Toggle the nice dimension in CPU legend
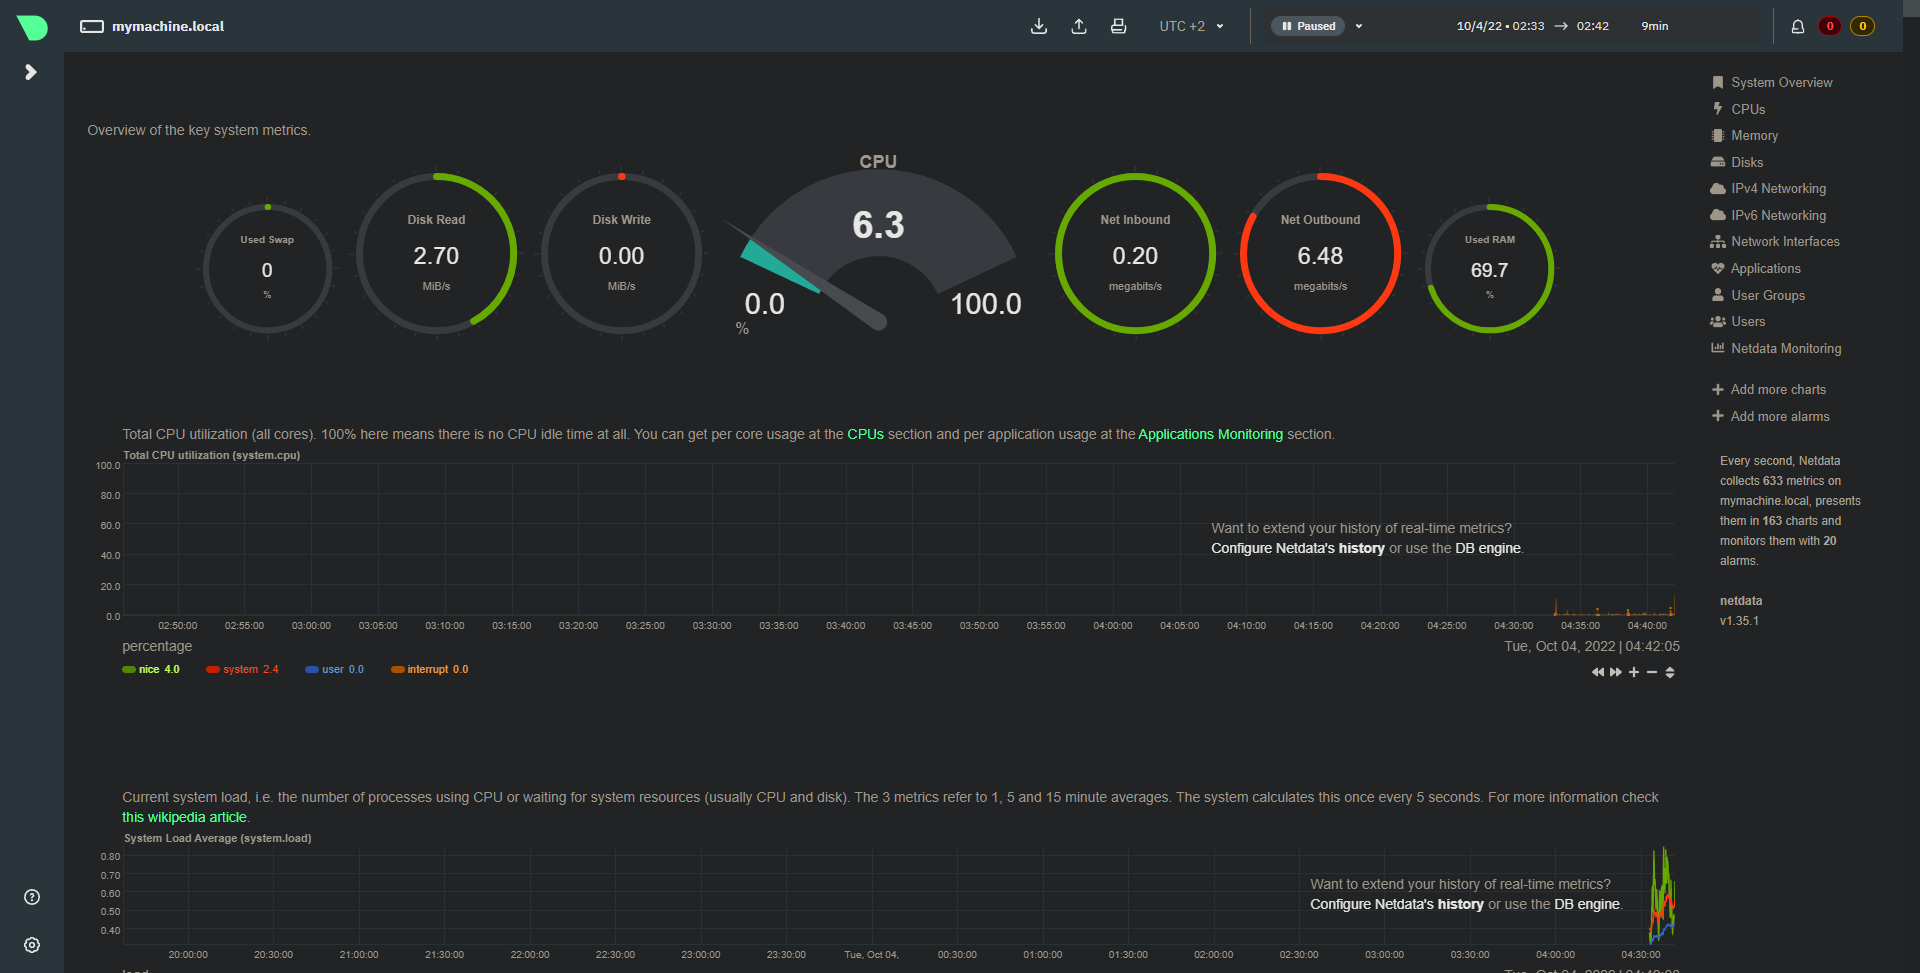This screenshot has height=973, width=1920. click(149, 670)
